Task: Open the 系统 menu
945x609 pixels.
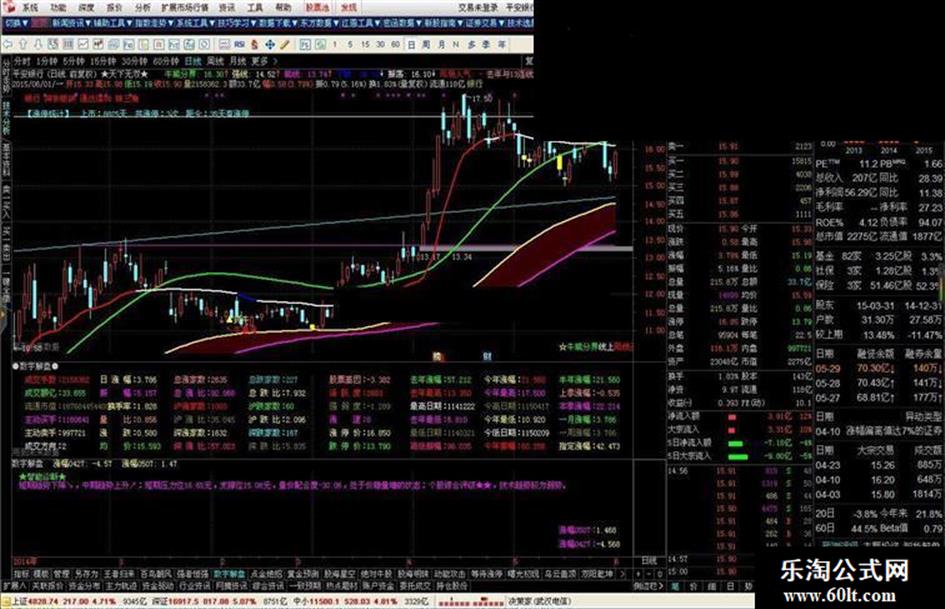Action: [30, 8]
